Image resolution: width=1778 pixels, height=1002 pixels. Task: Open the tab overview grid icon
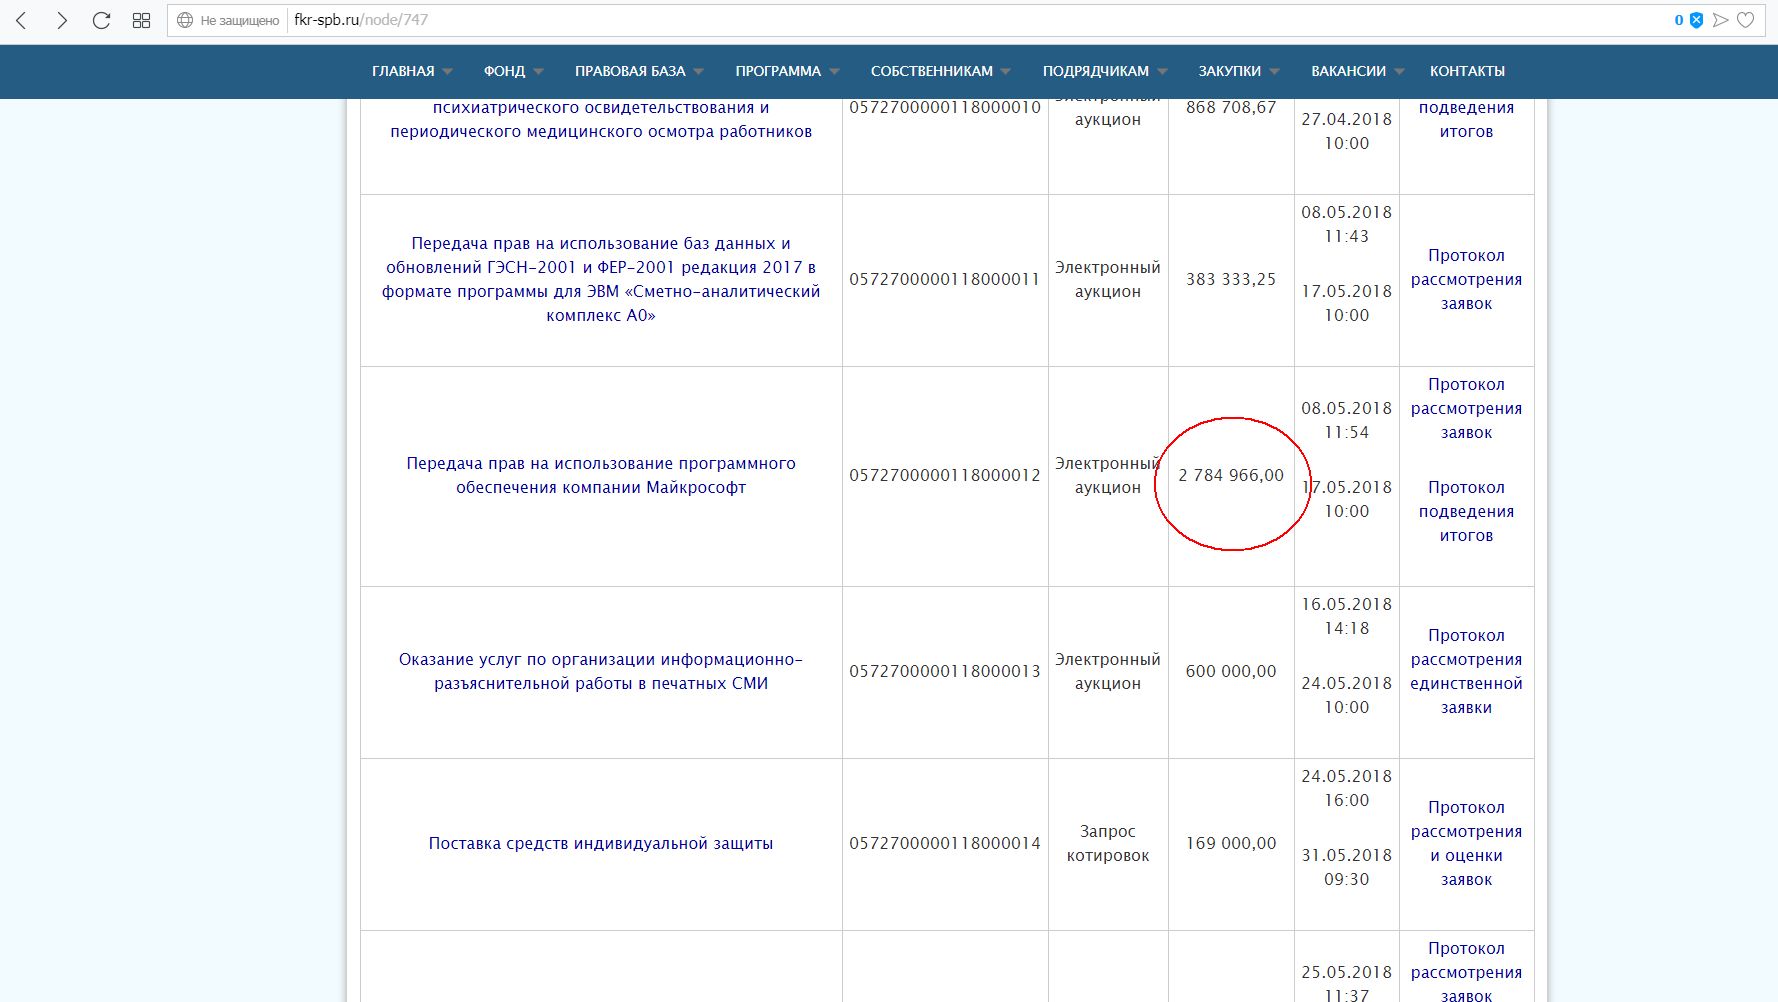point(141,20)
